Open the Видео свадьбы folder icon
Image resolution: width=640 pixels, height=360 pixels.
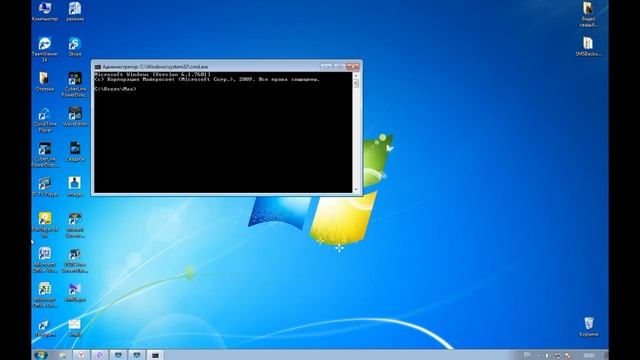click(x=588, y=14)
